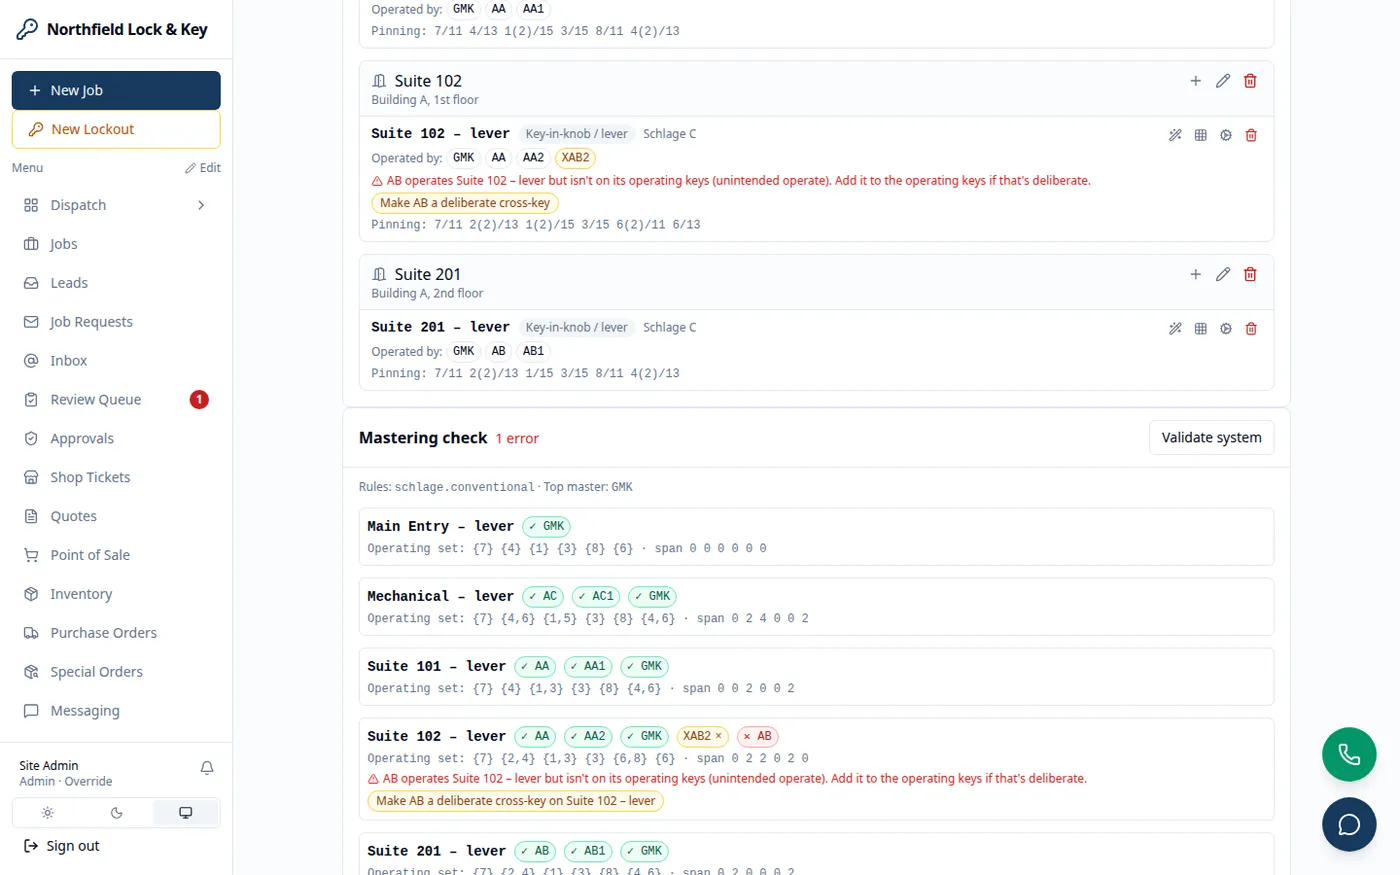Switch to the light theme
This screenshot has width=1400, height=875.
(x=47, y=813)
